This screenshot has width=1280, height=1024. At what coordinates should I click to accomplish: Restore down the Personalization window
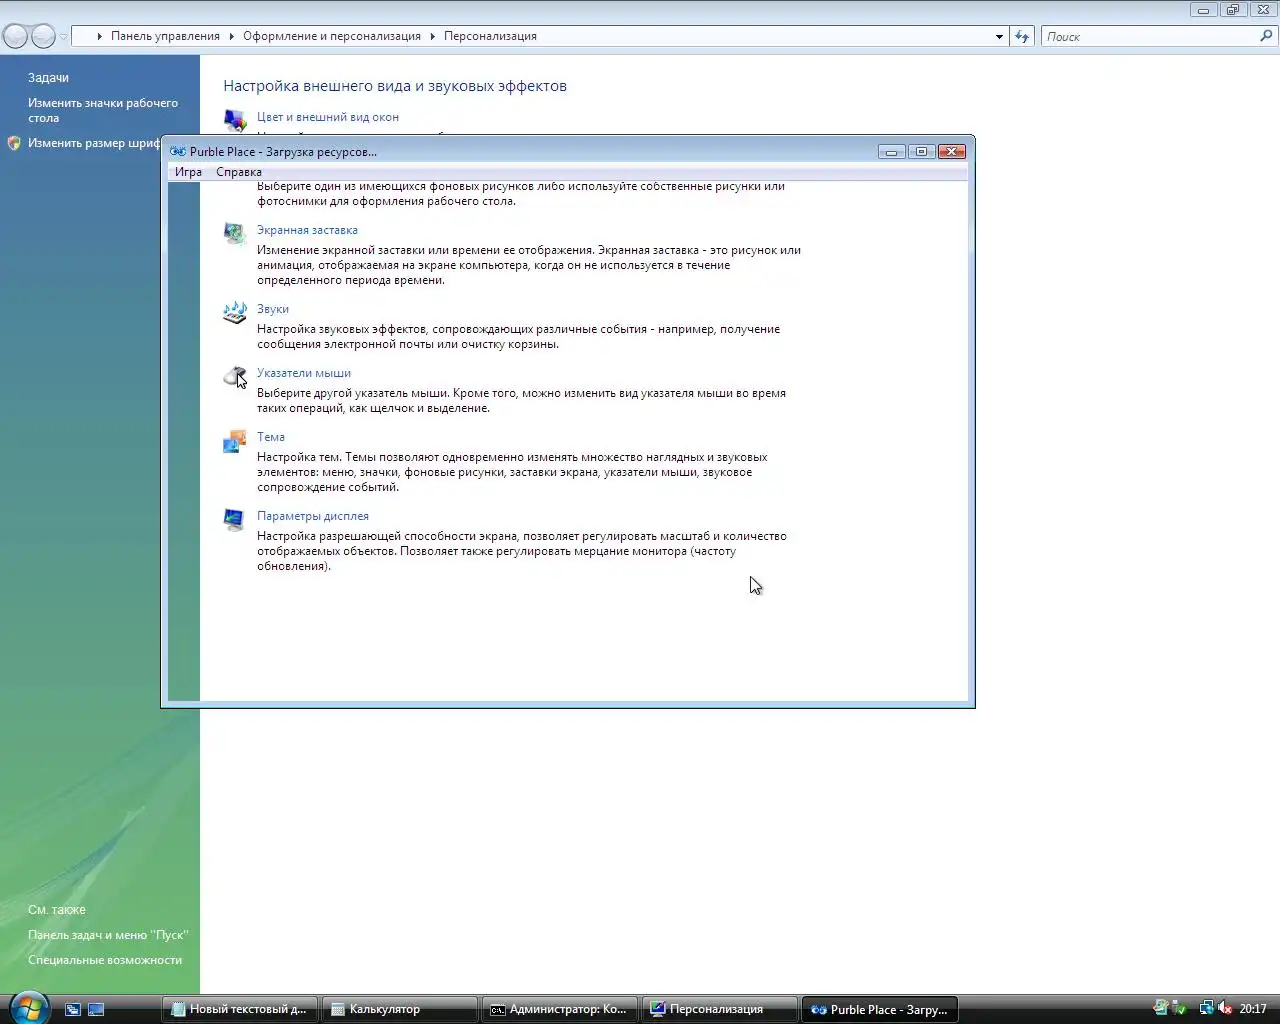1232,10
